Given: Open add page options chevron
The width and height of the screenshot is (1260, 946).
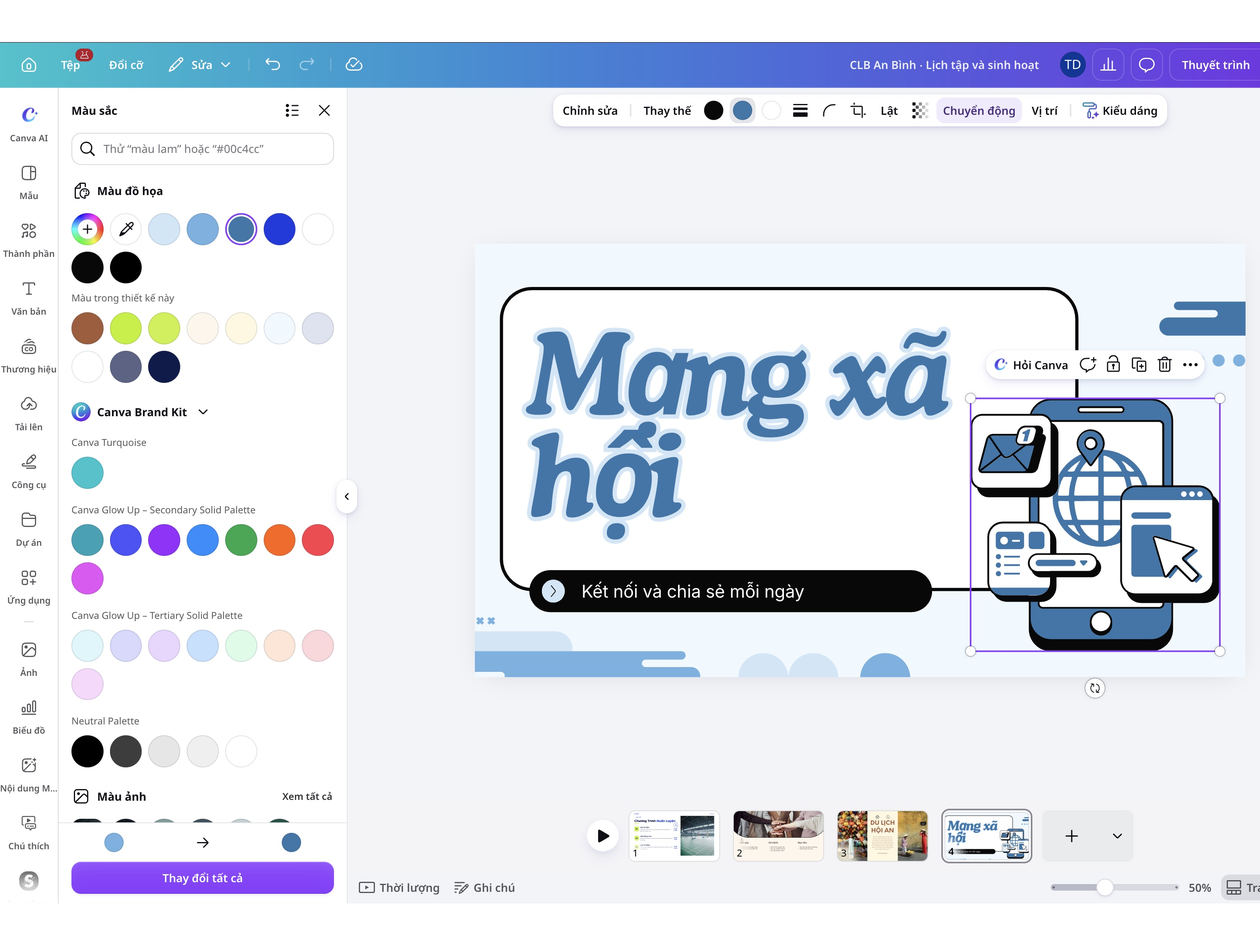Looking at the screenshot, I should click(1117, 836).
